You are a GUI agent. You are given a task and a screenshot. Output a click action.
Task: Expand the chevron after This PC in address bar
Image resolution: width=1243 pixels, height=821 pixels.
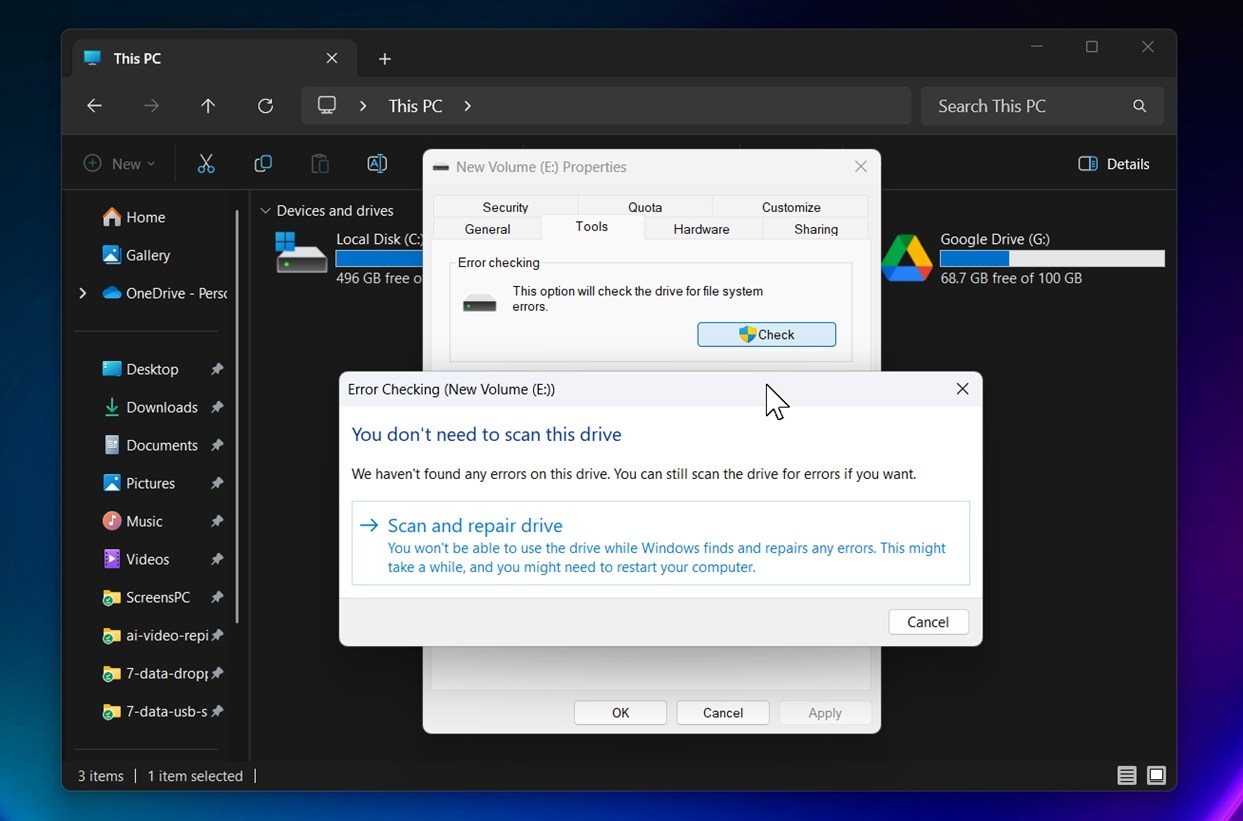coord(467,106)
